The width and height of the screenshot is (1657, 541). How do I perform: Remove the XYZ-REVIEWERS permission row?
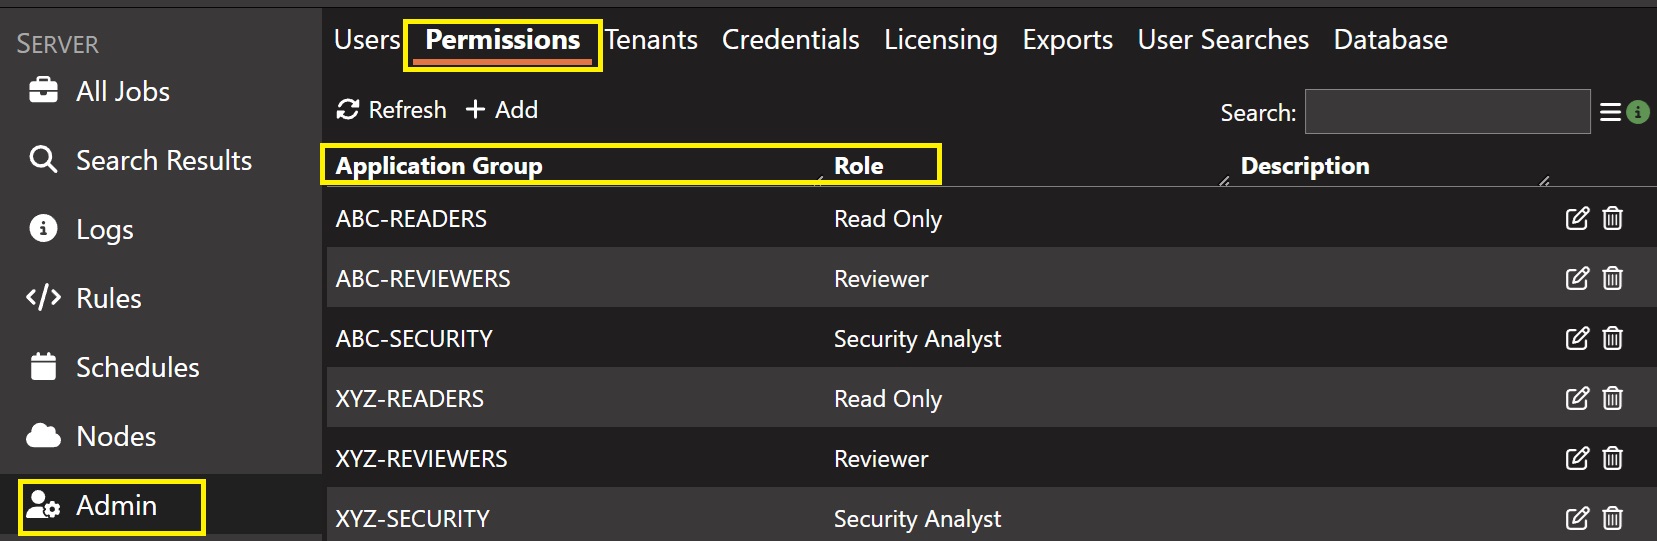pos(1612,458)
